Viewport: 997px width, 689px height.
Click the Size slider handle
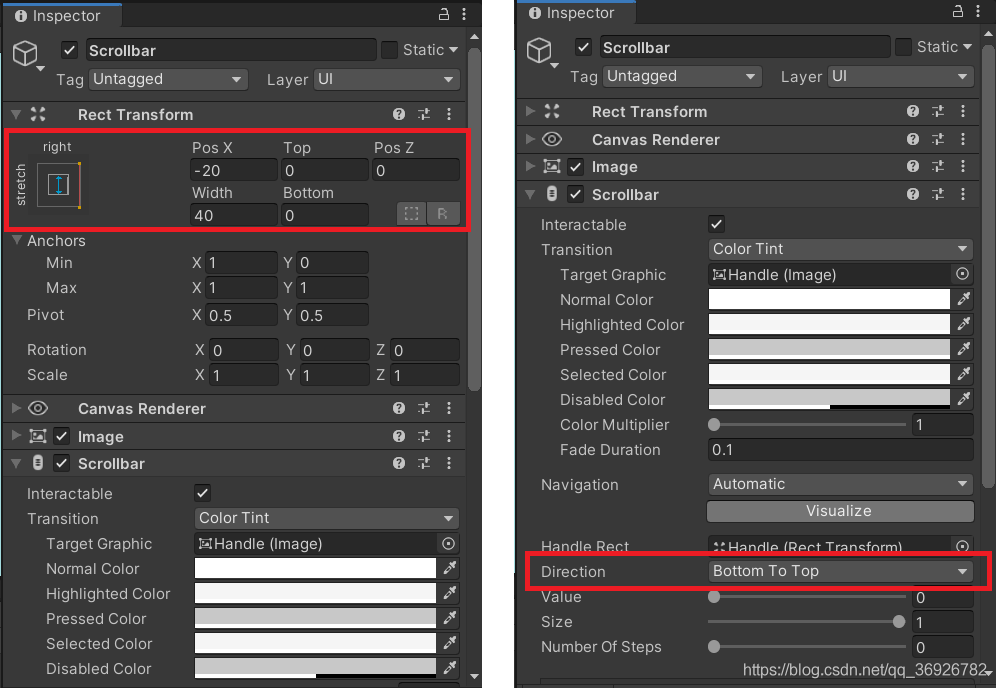coord(898,622)
